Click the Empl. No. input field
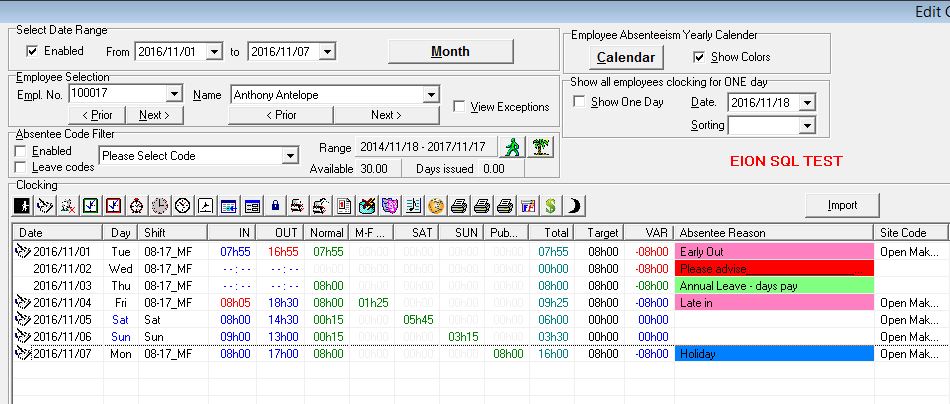 tap(121, 94)
